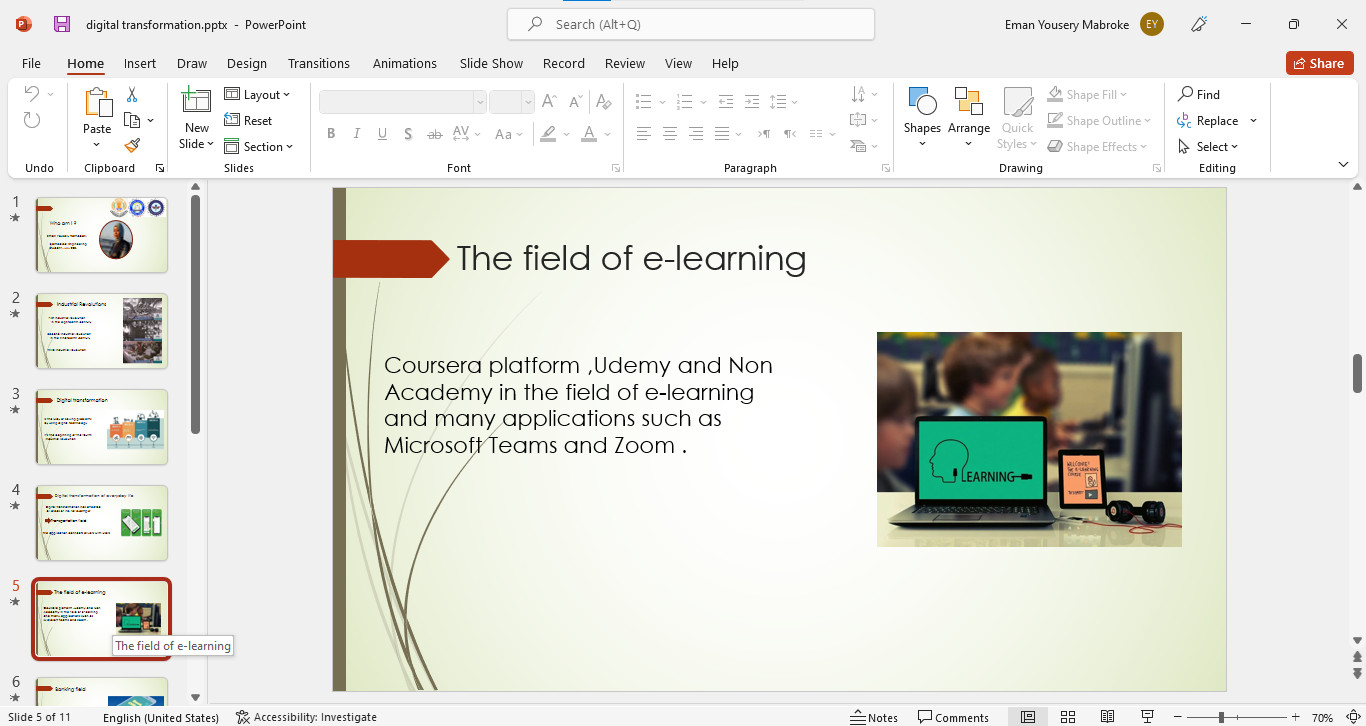
Task: Toggle bold formatting in Font group
Action: point(331,133)
